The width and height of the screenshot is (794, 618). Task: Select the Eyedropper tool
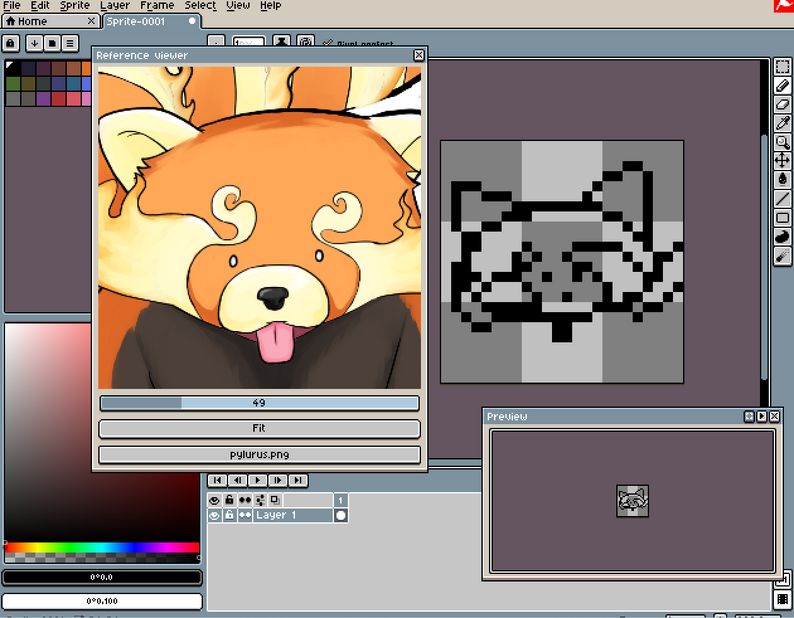pos(782,123)
